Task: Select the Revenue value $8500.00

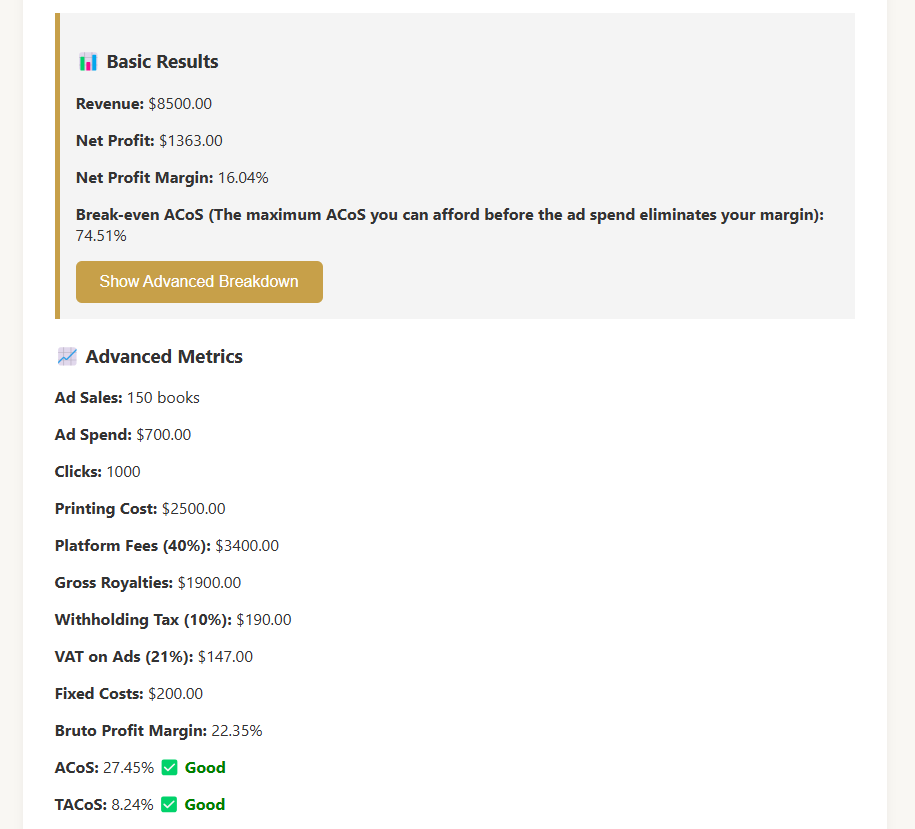Action: coord(180,104)
